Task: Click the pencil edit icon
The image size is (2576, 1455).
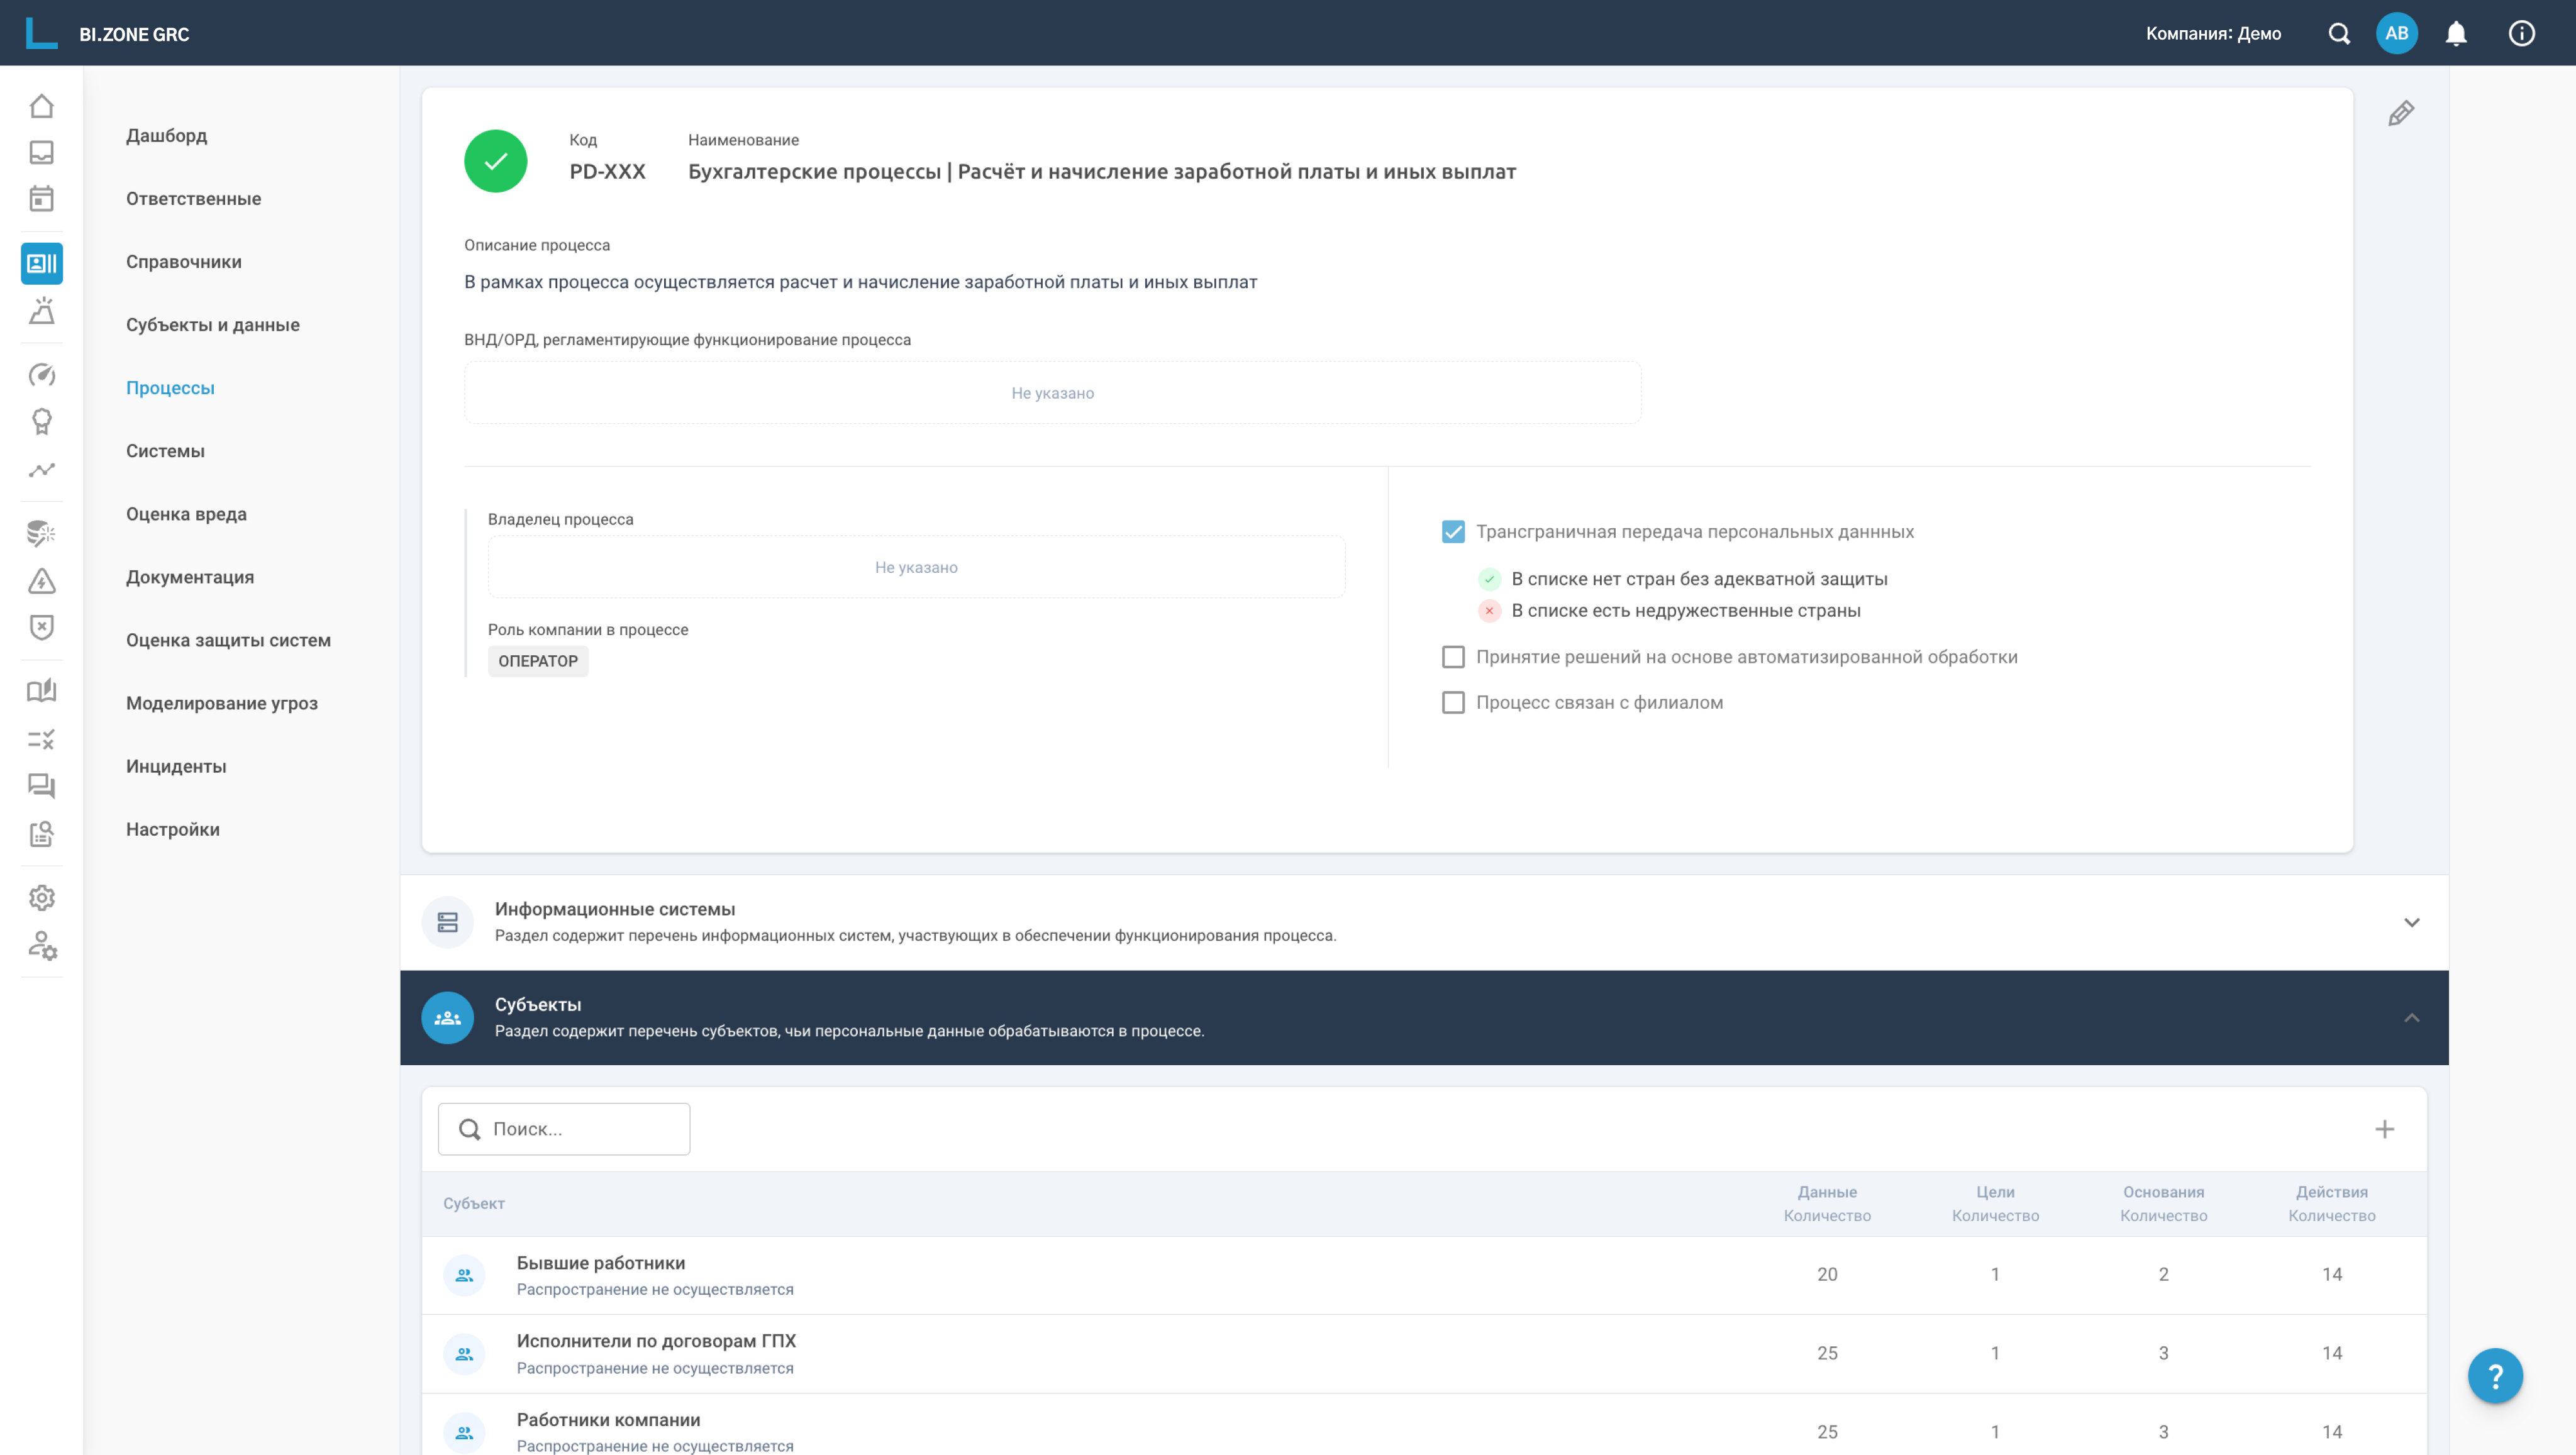Action: click(x=2400, y=114)
